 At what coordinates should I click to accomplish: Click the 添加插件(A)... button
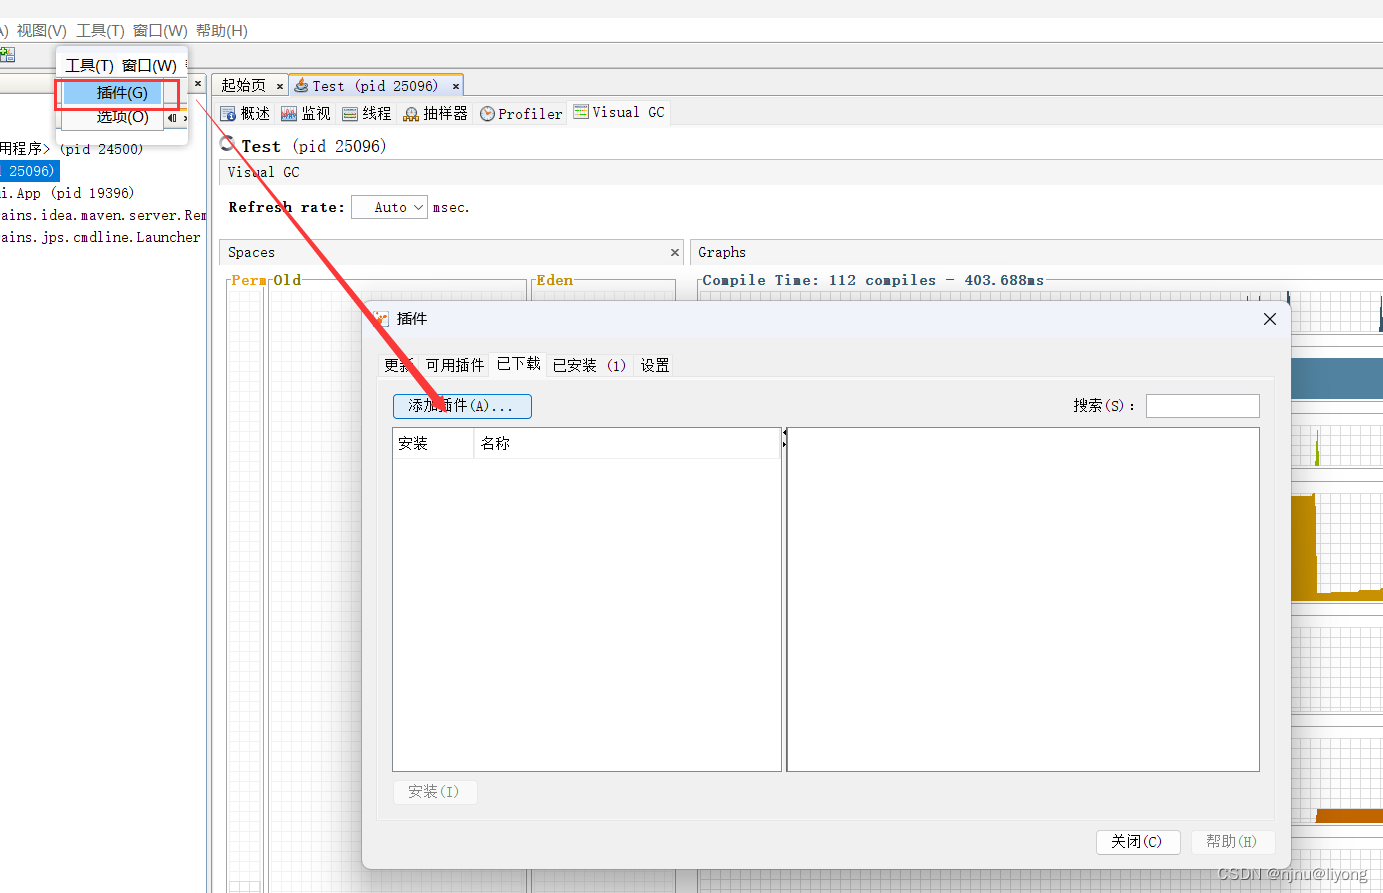[x=462, y=406]
